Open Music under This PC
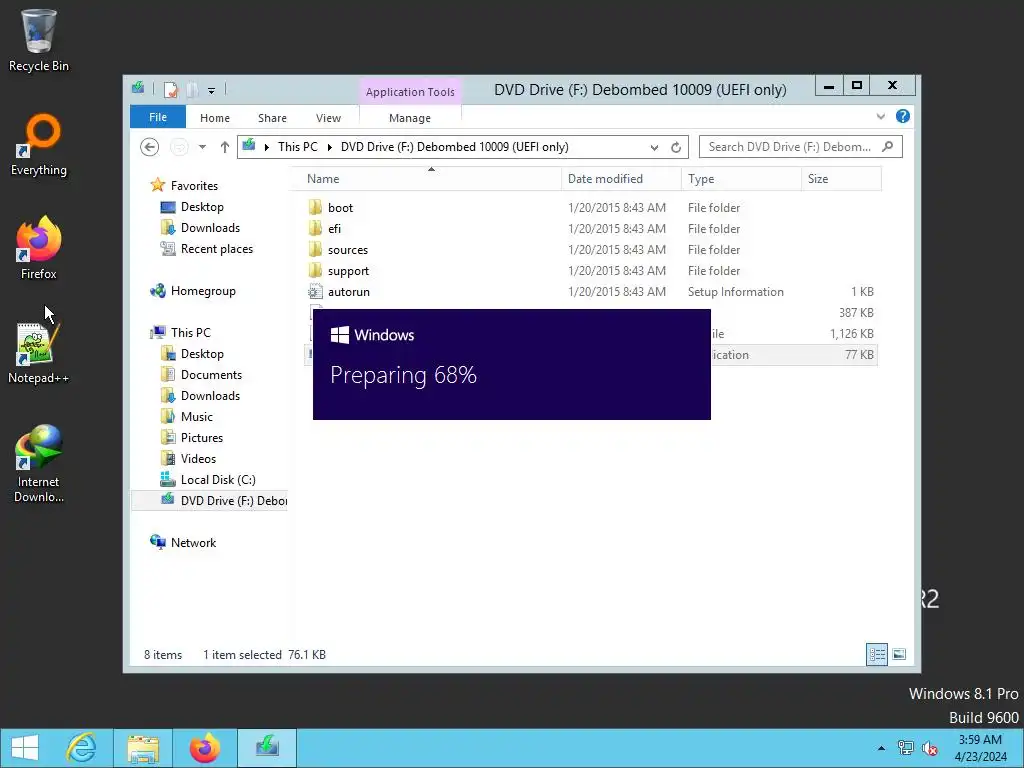This screenshot has width=1024, height=768. pos(197,417)
